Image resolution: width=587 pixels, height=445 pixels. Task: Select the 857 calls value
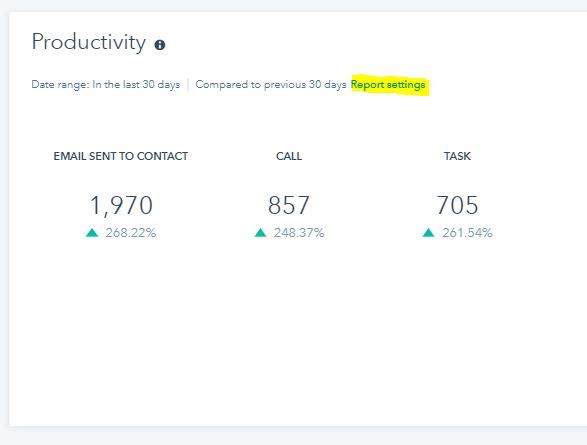[x=289, y=205]
